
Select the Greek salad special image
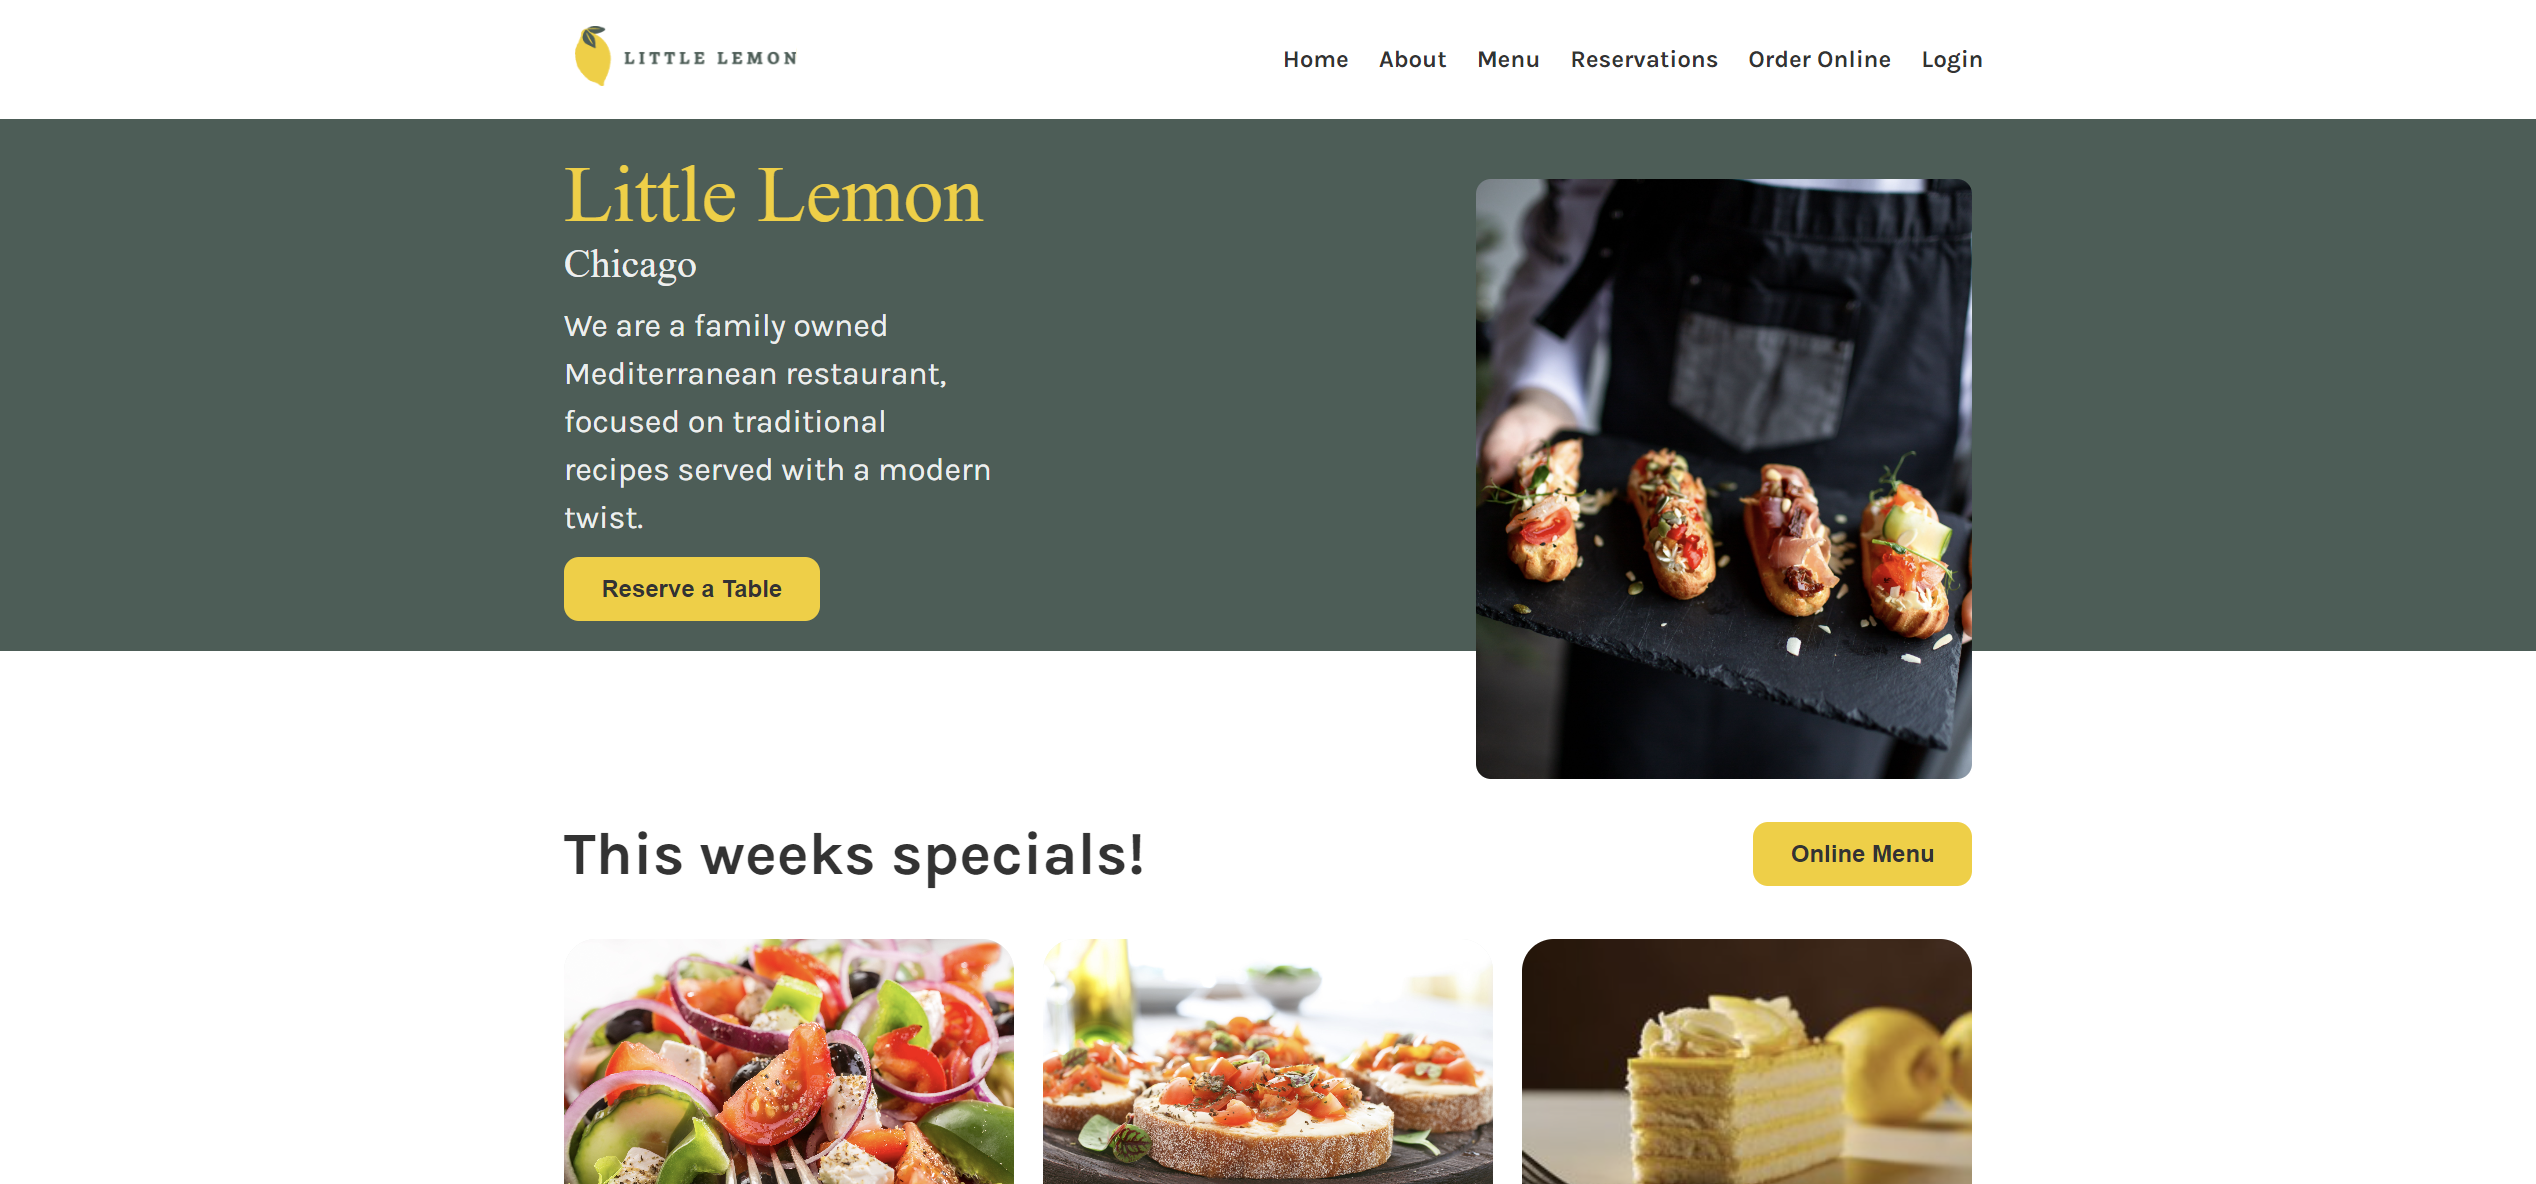coord(789,1061)
